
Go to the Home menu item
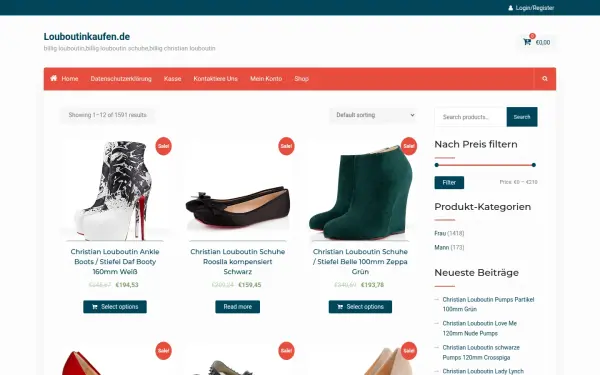click(x=64, y=78)
